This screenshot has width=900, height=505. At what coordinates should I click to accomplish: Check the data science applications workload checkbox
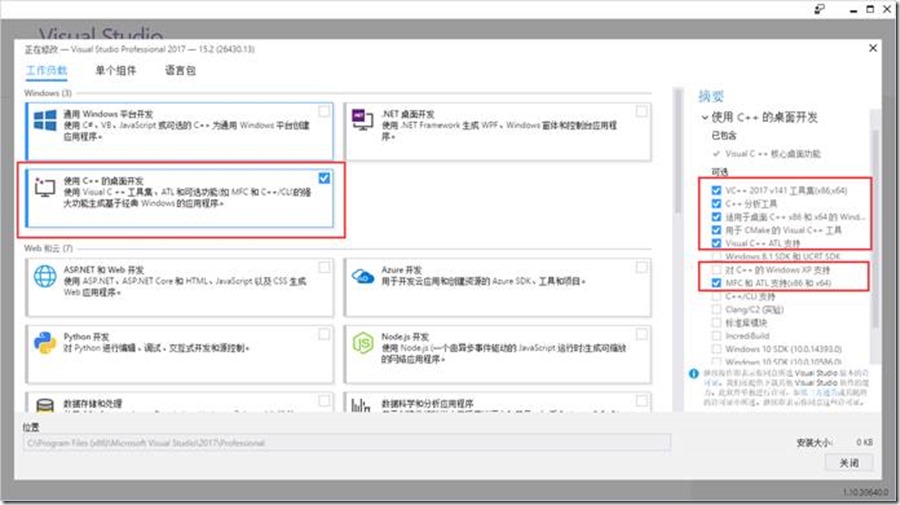pos(642,401)
